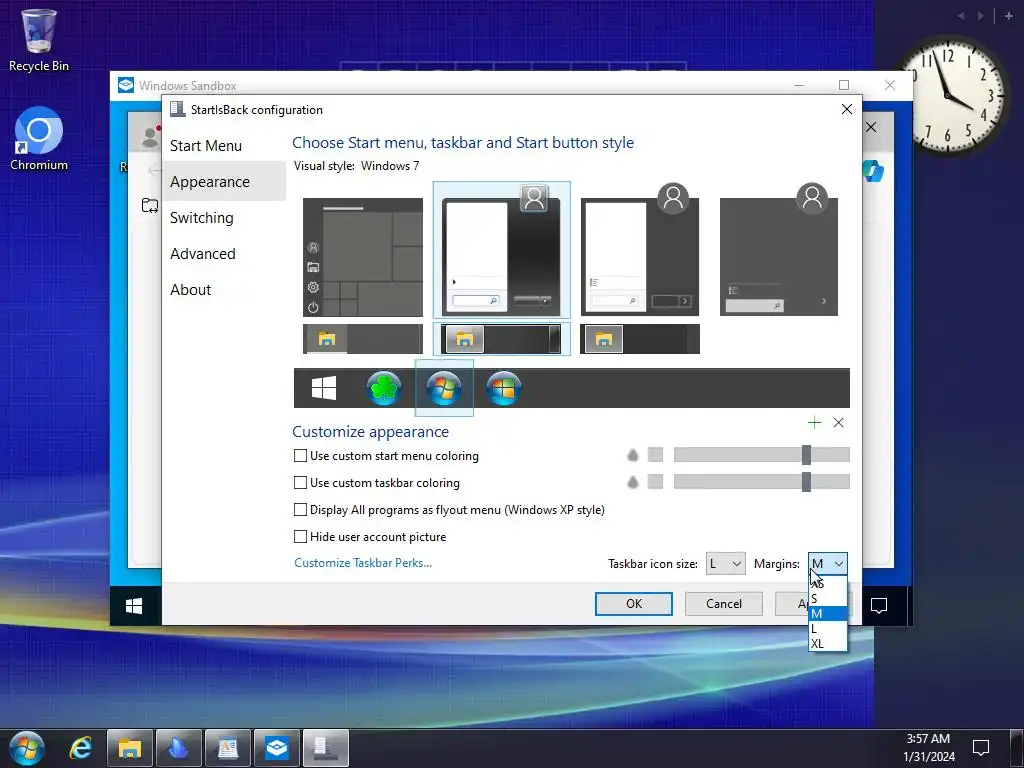Screen dimensions: 1024x768
Task: Open Internet Explorer from the taskbar
Action: (81, 748)
